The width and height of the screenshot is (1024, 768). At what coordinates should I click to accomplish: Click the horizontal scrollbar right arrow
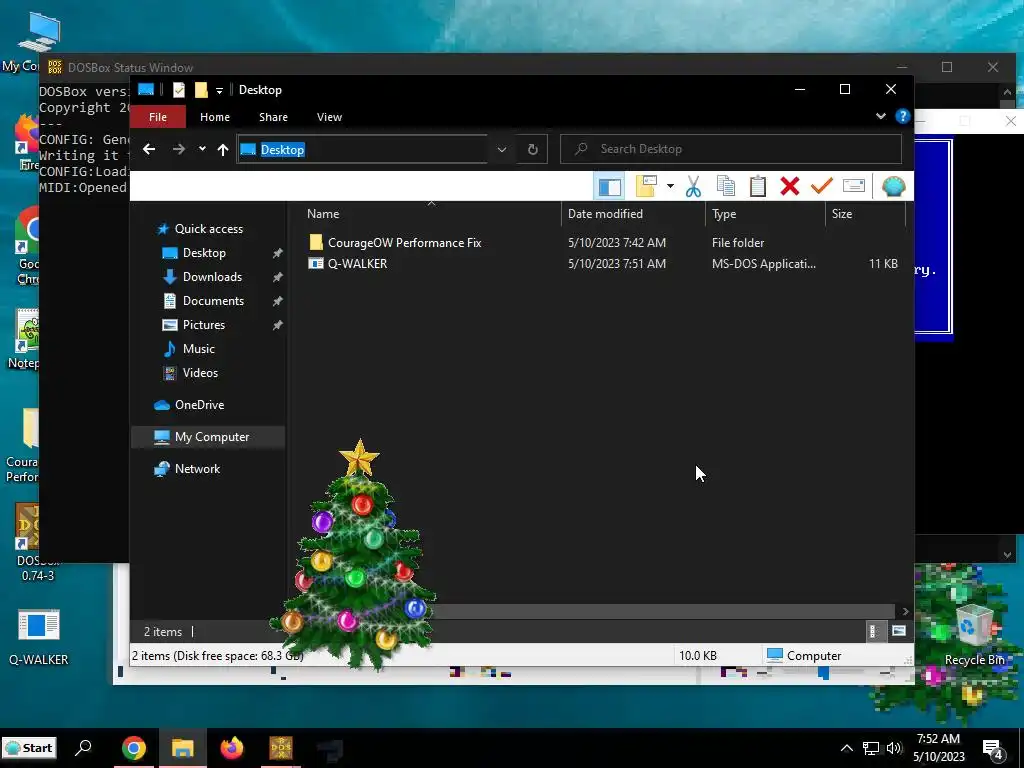coord(905,611)
